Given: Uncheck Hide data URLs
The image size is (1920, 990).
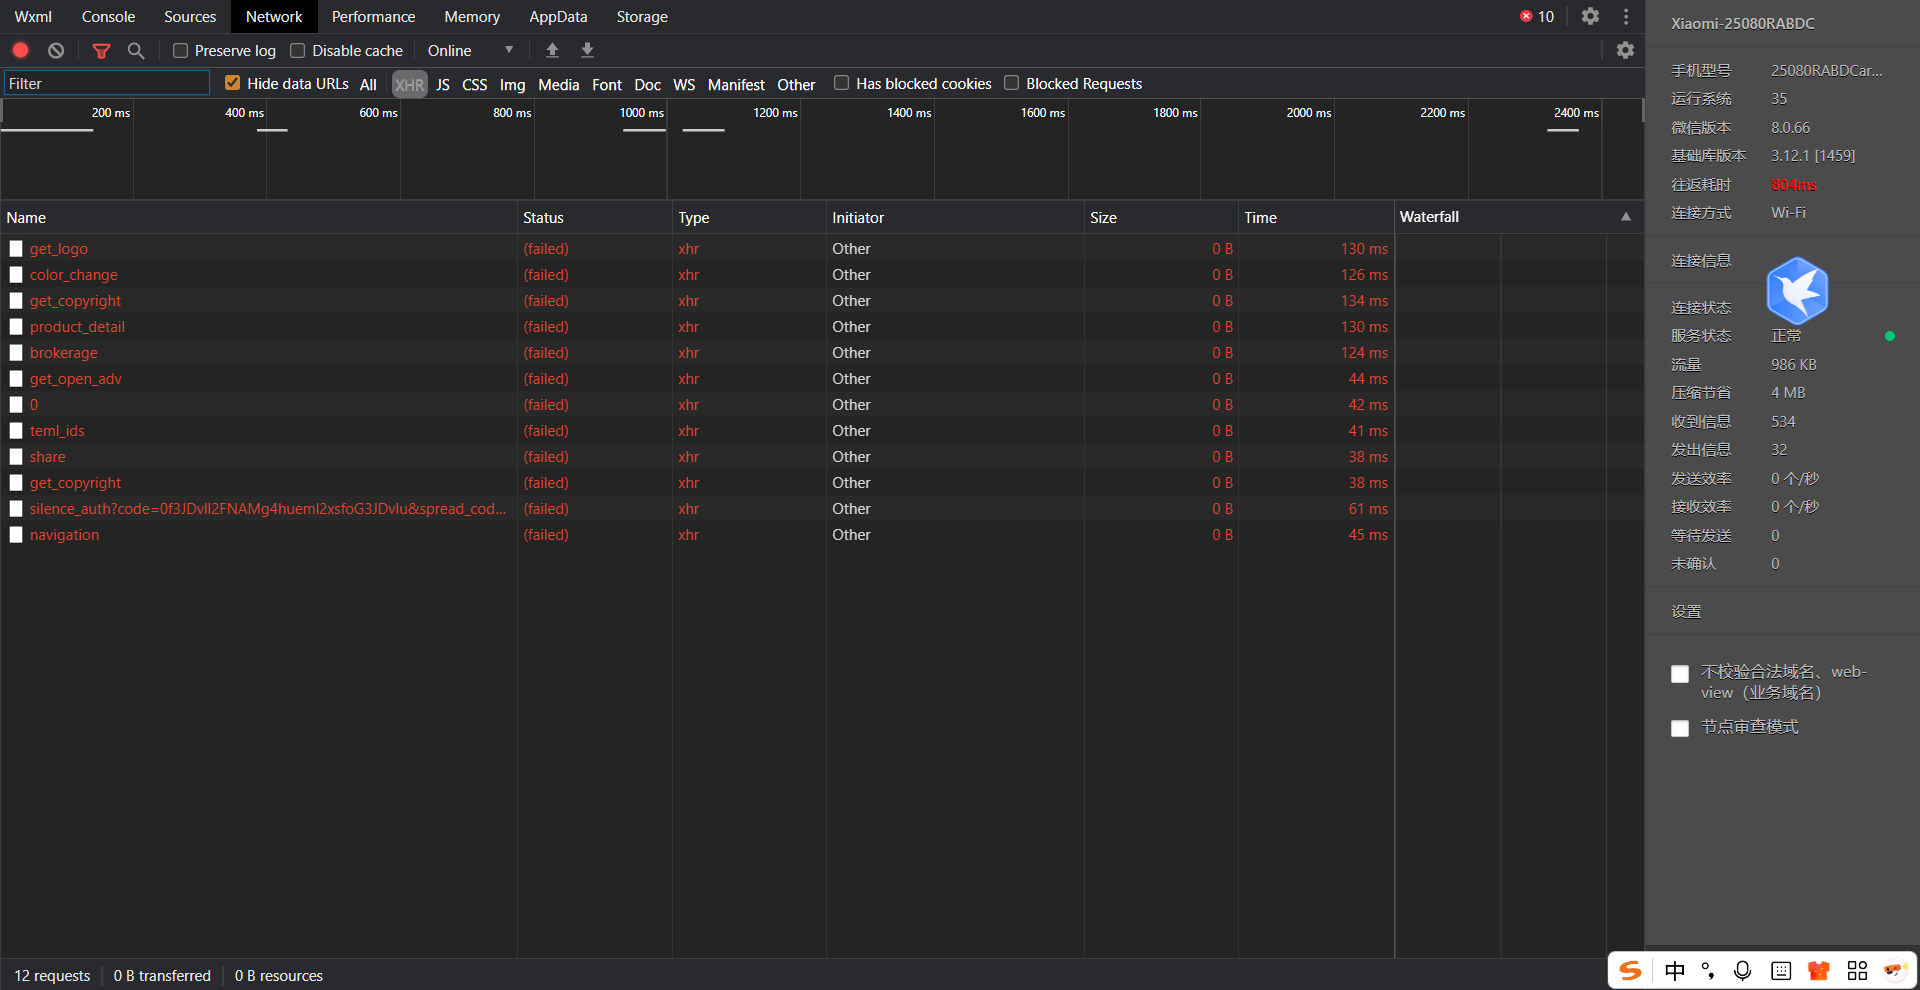Looking at the screenshot, I should (233, 83).
